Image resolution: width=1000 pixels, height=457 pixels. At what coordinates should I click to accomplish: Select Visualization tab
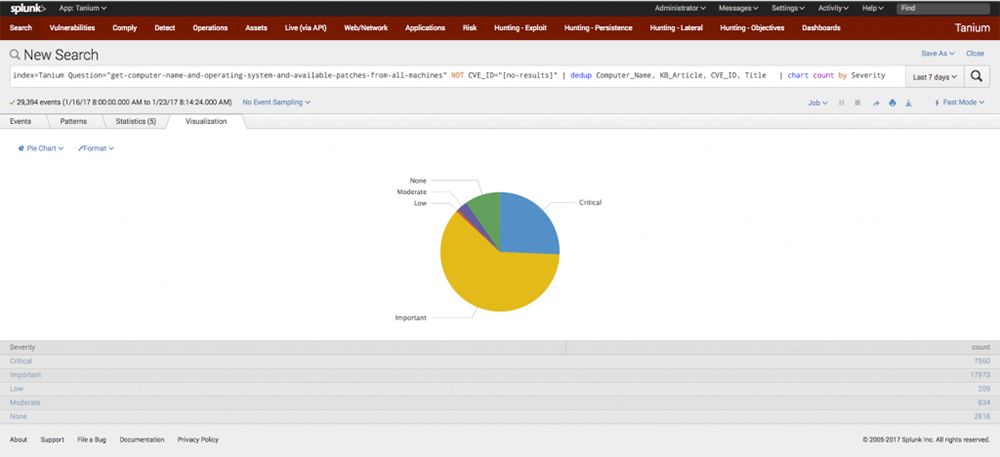tap(206, 121)
